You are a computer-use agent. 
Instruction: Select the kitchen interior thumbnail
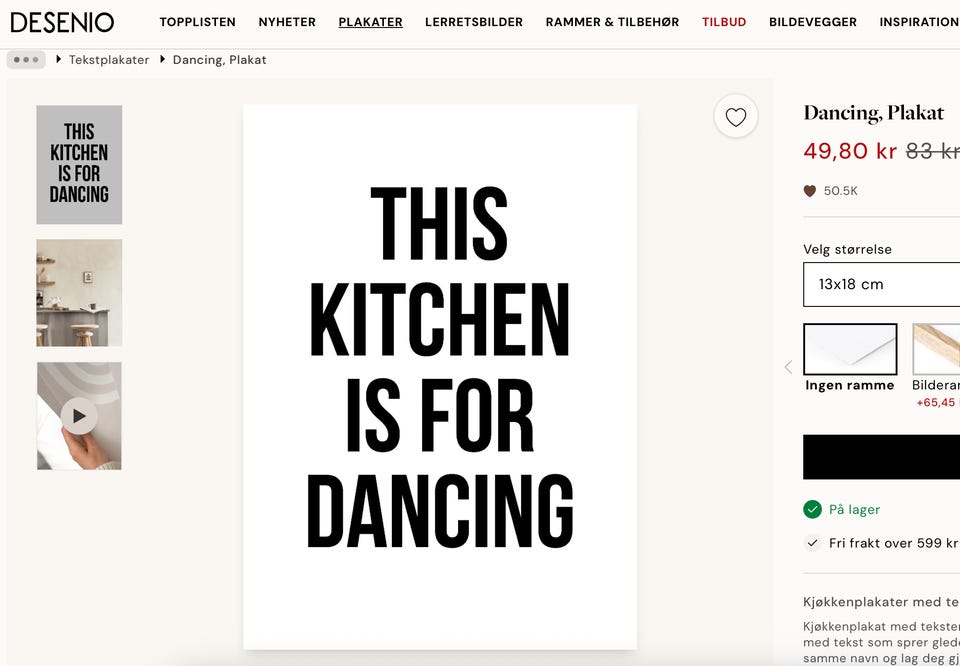tap(79, 293)
